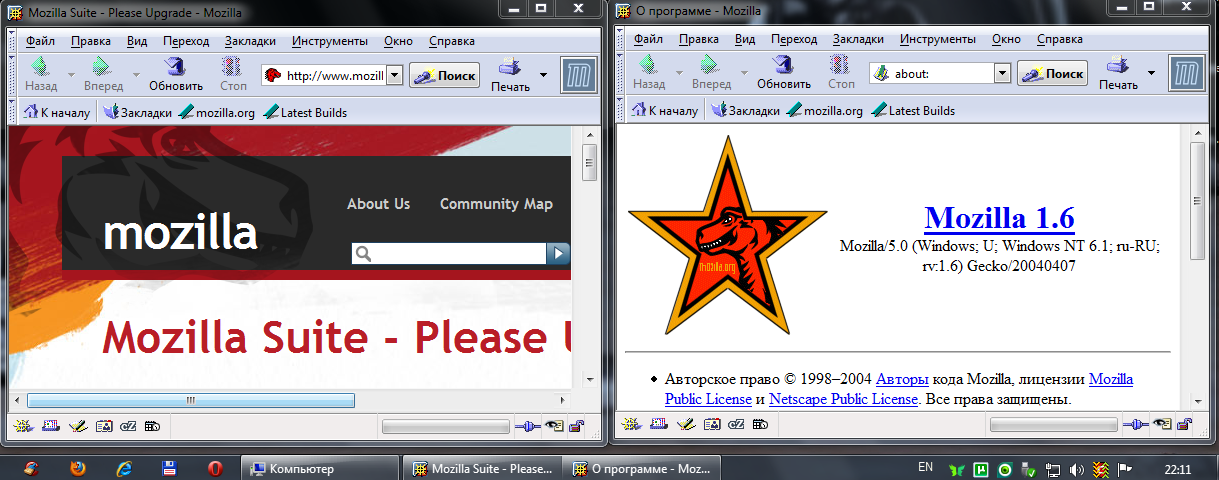This screenshot has width=1219, height=480.
Task: Toggle online/offline plug icon in left window
Action: (528, 426)
